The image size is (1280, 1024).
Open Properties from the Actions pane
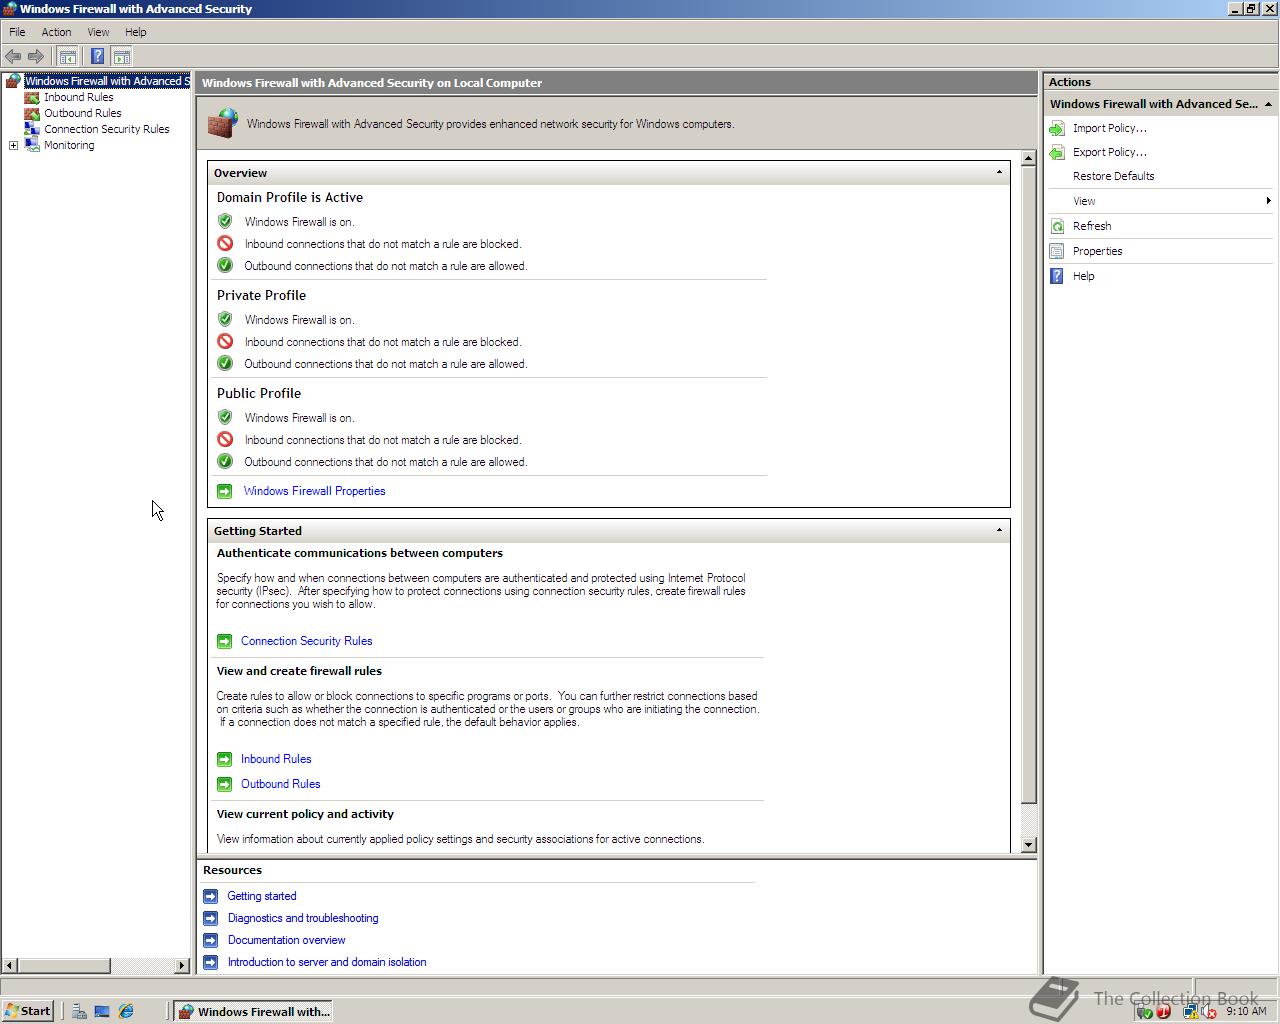(1097, 251)
